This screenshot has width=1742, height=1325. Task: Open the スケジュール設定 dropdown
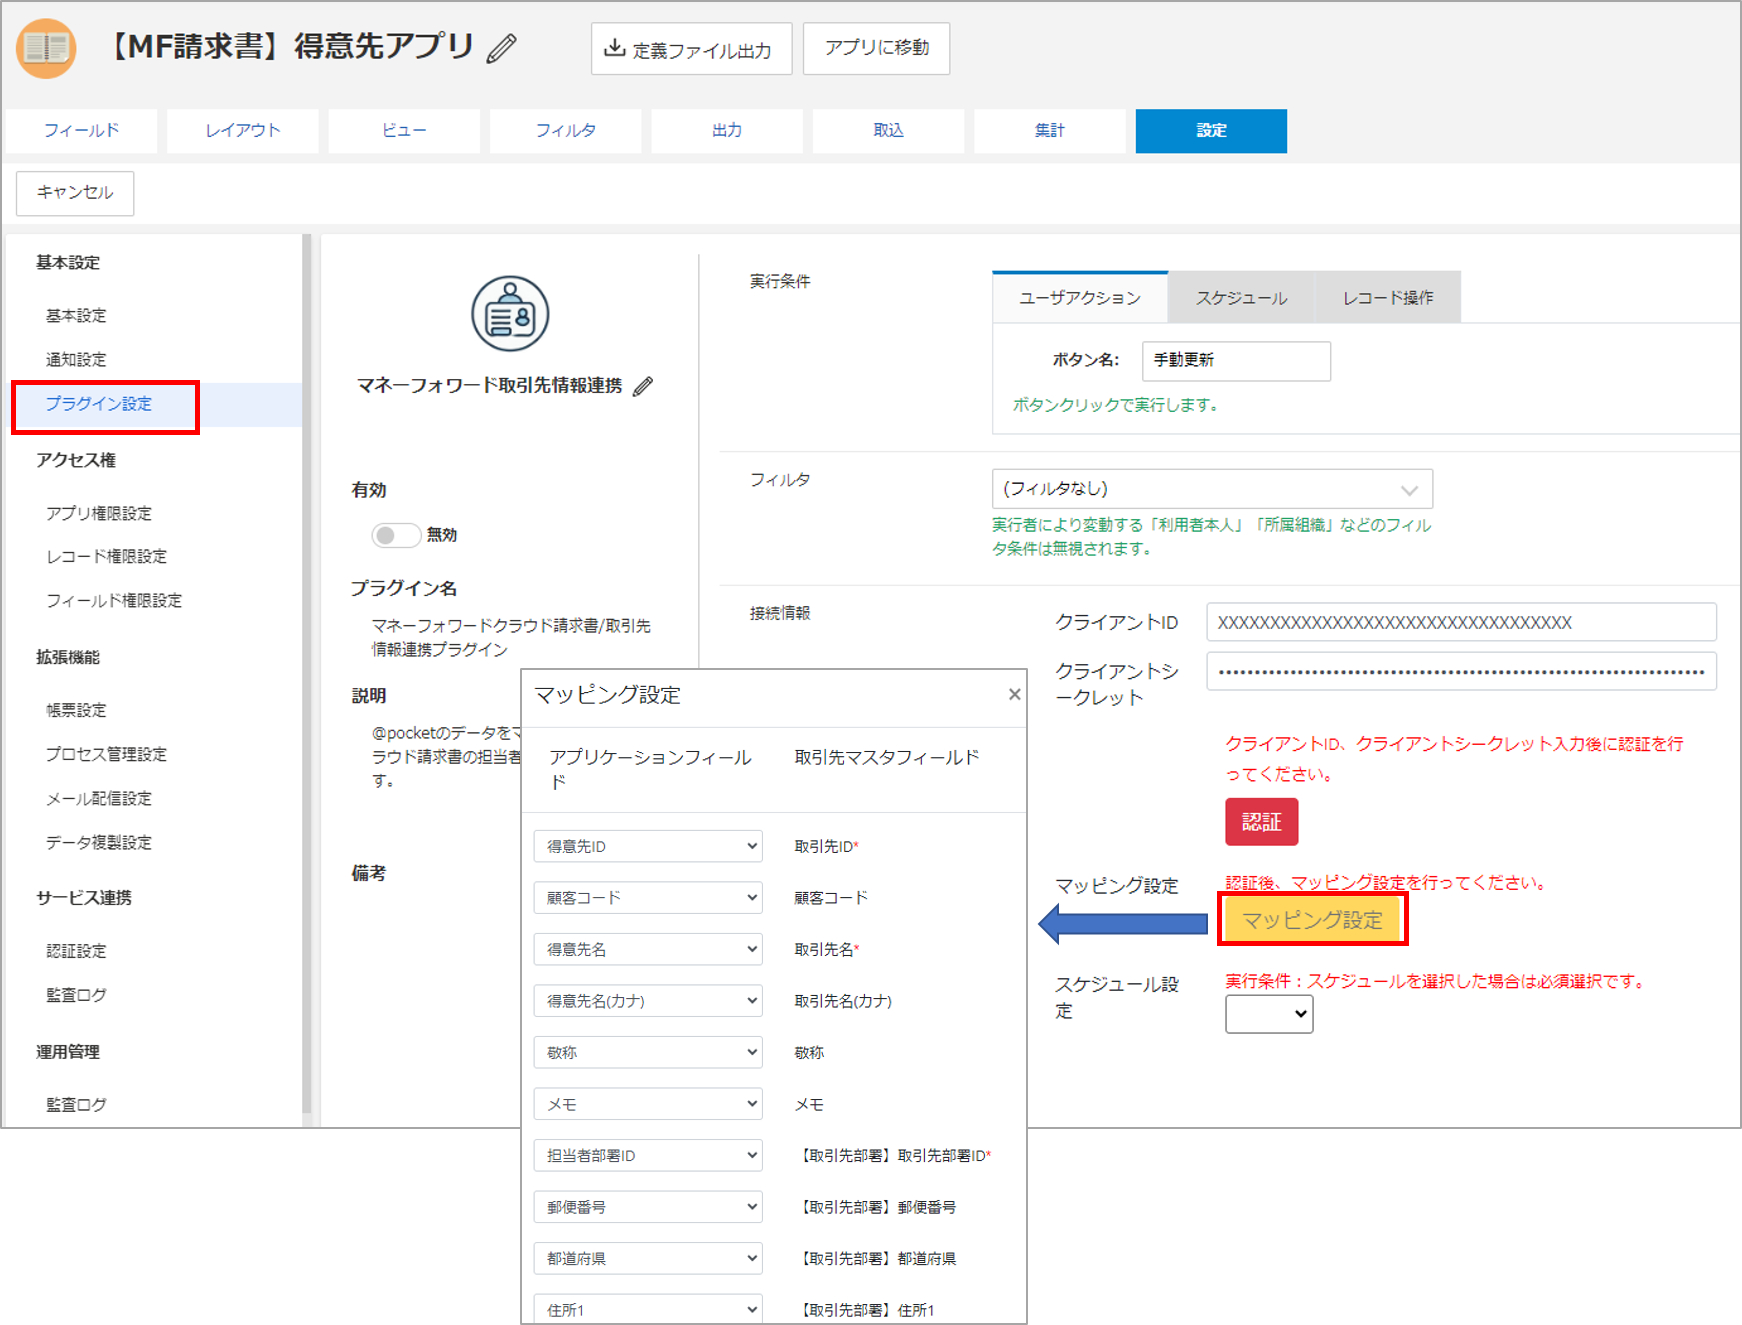pos(1269,1014)
